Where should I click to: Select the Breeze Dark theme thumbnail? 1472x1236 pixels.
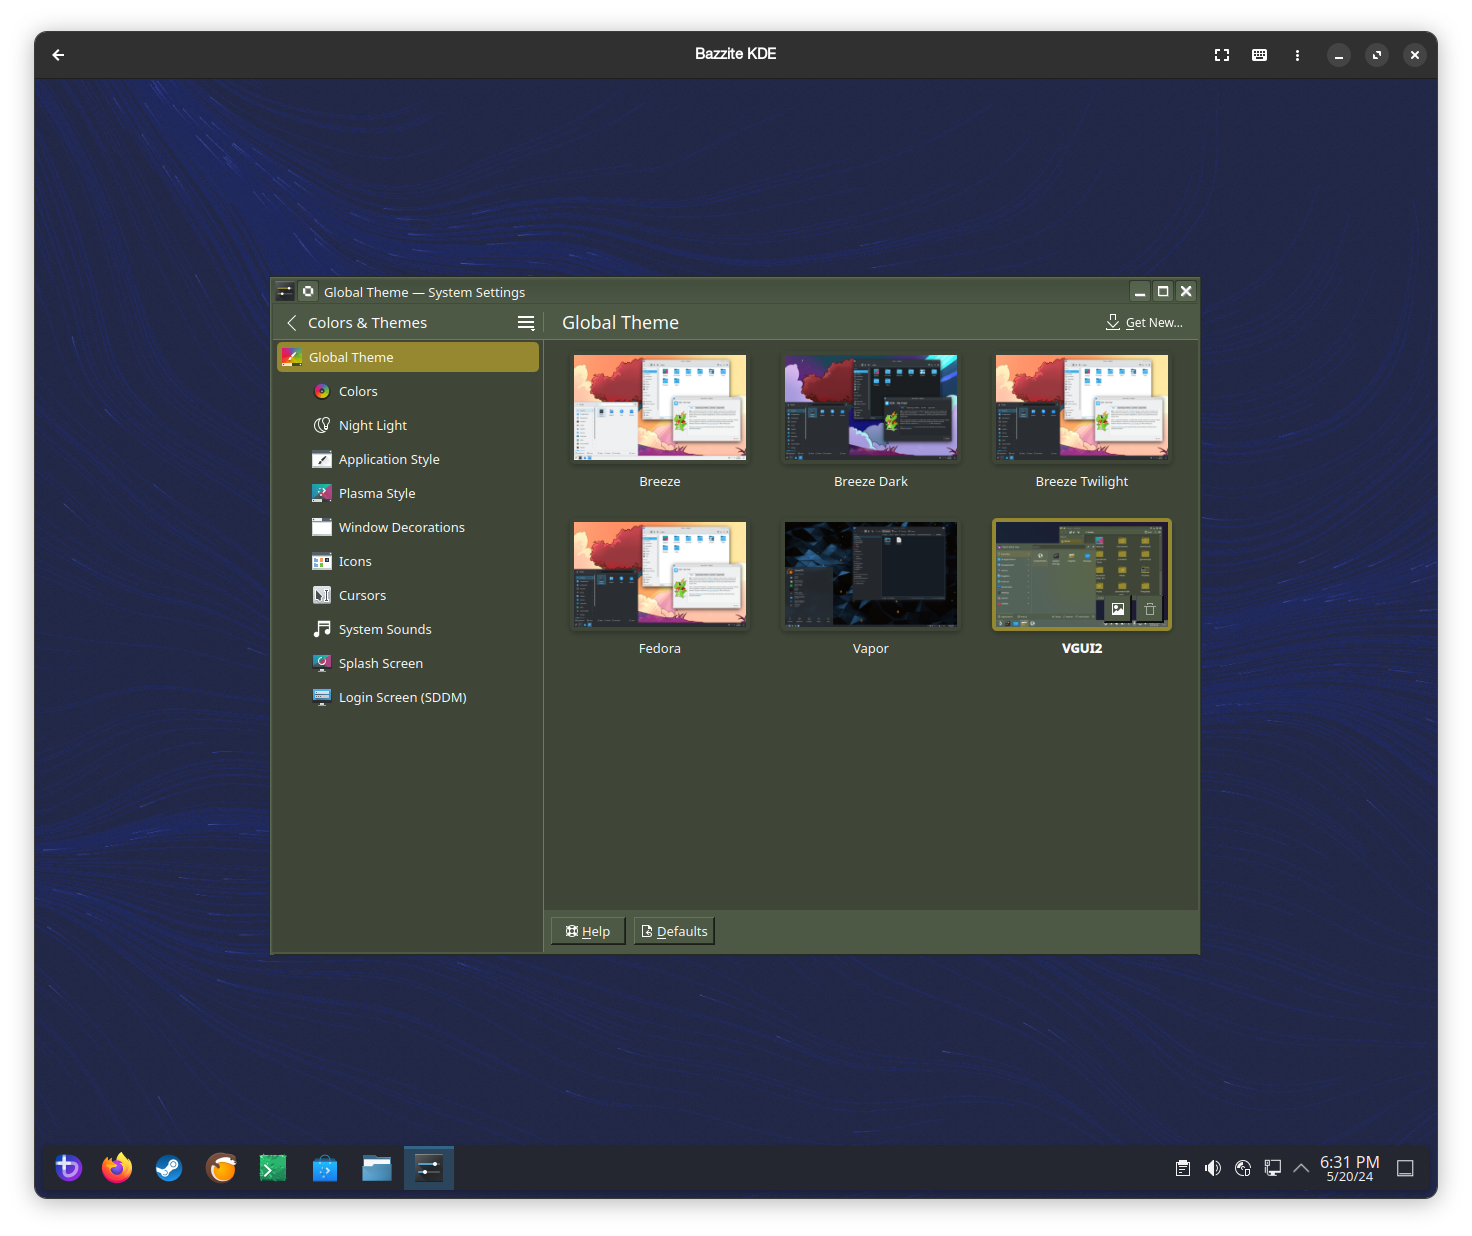pos(871,408)
